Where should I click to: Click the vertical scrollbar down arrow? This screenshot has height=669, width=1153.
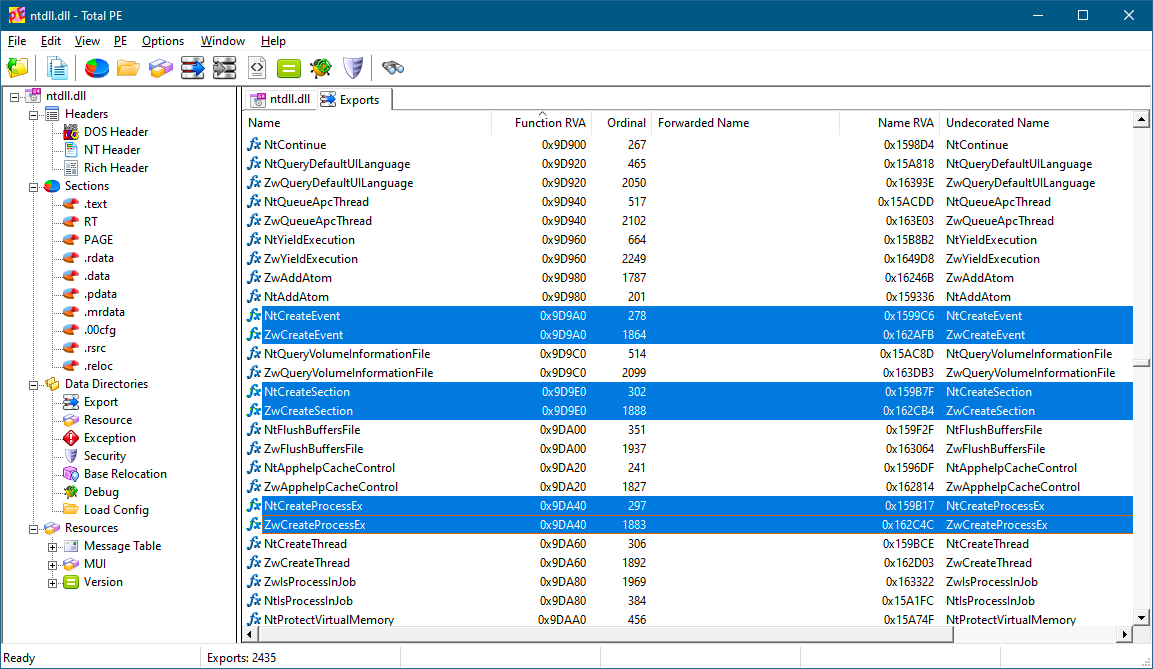click(x=1140, y=618)
